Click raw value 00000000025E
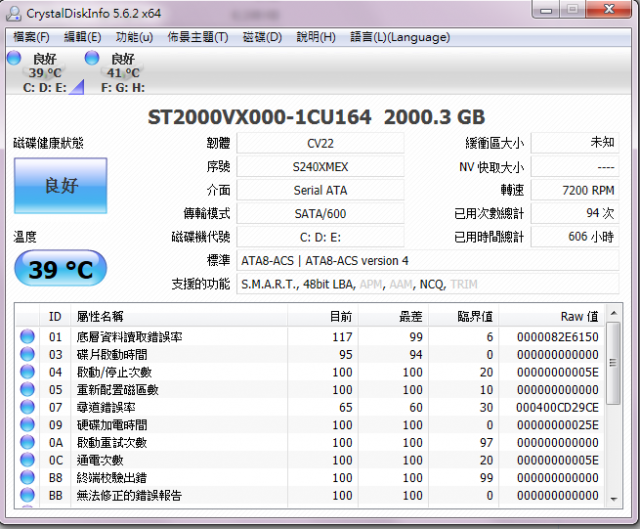 (x=558, y=425)
